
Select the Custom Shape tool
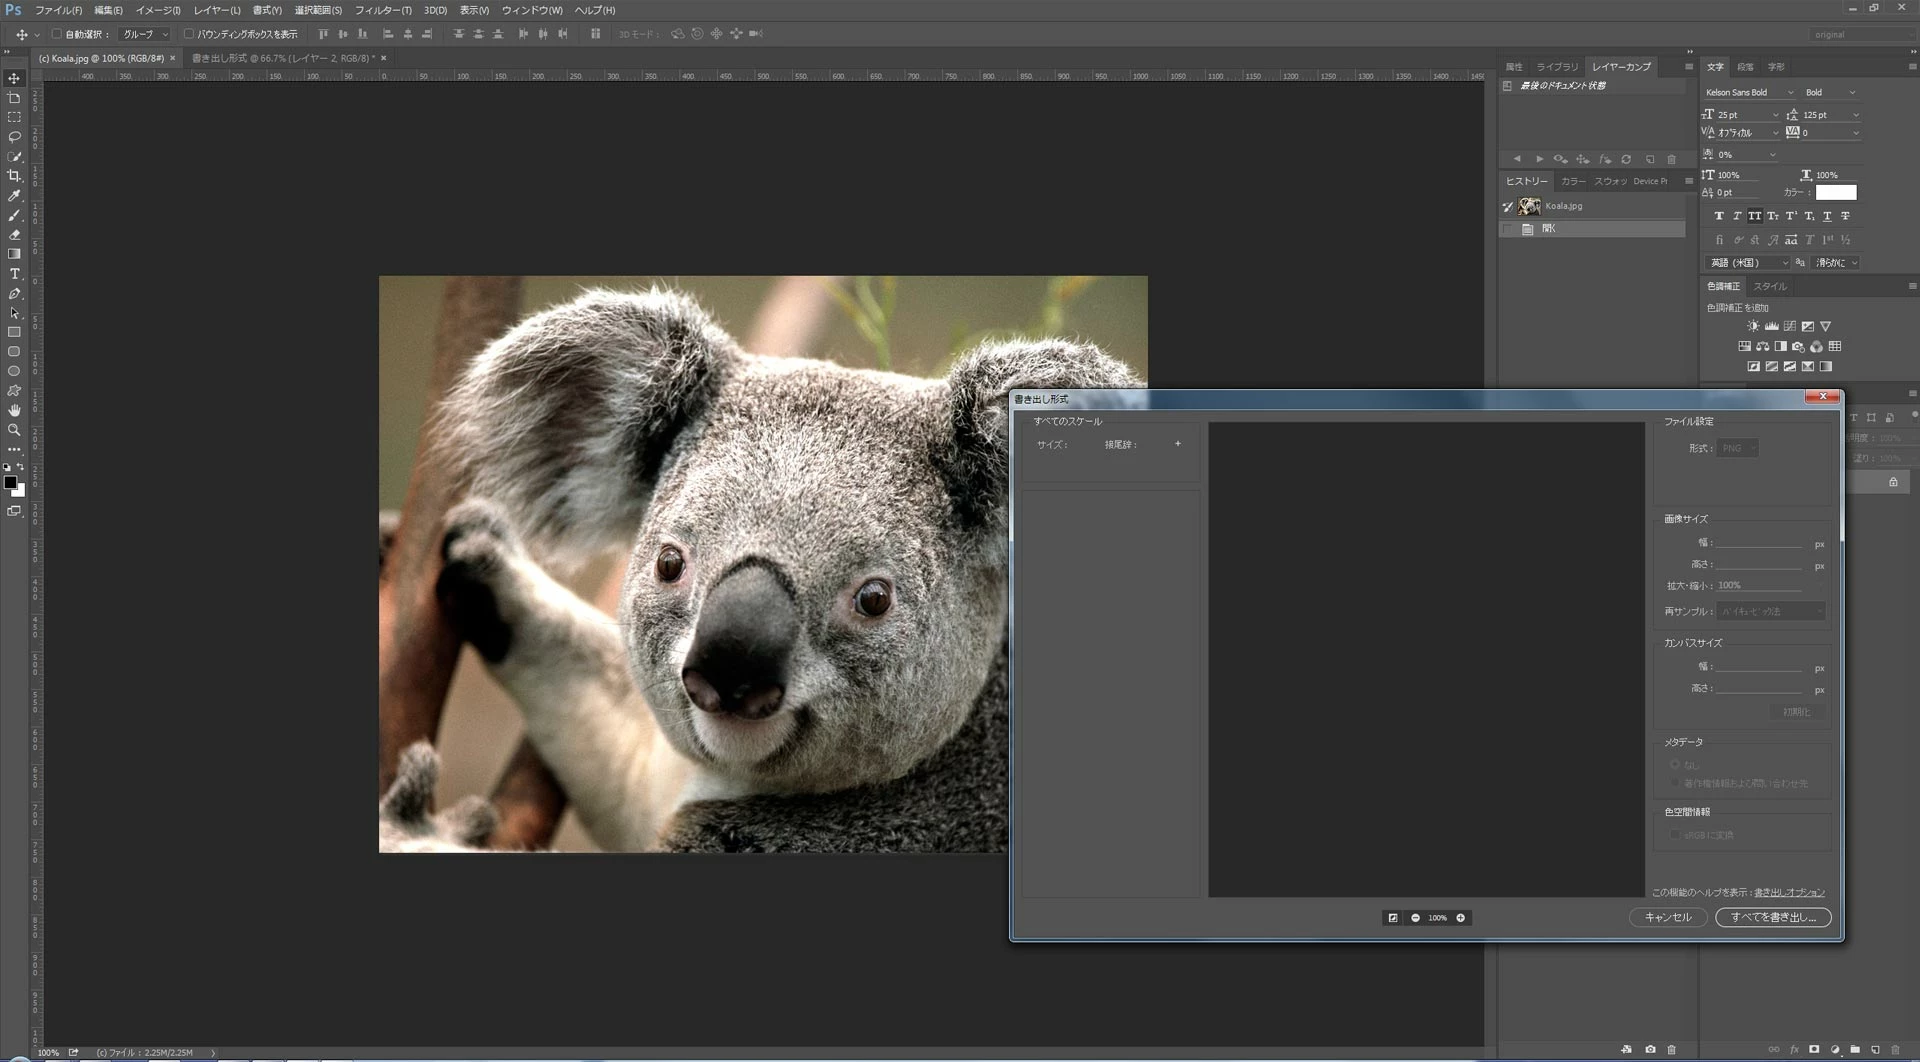coord(14,391)
